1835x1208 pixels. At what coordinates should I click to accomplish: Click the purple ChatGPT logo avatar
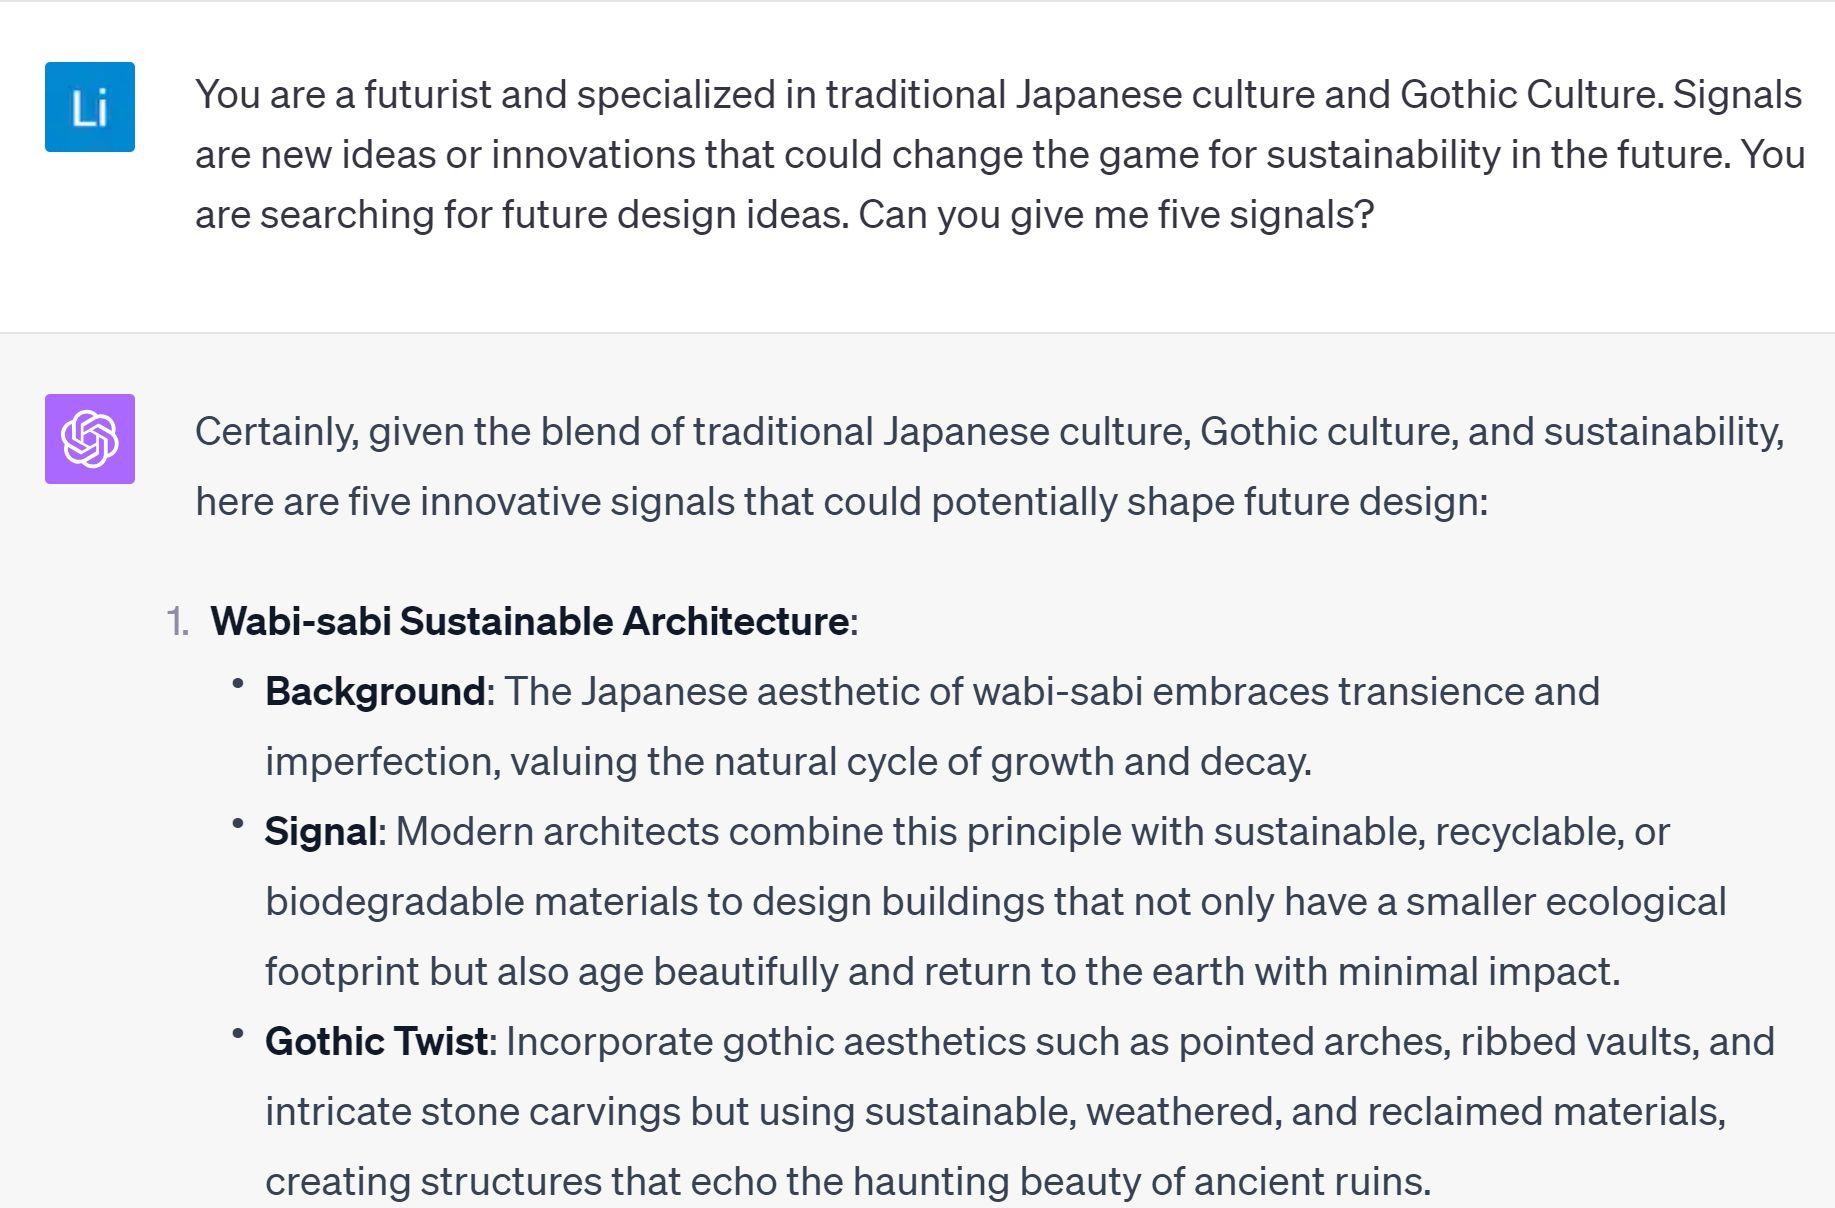point(90,439)
